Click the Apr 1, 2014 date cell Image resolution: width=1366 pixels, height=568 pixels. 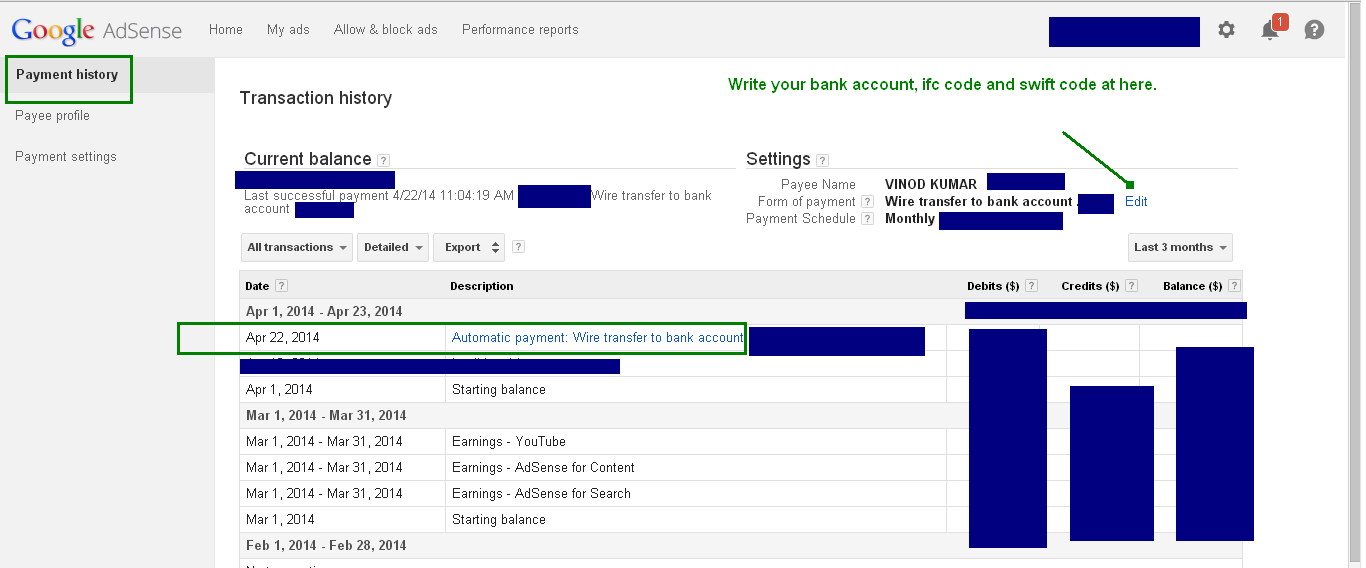(x=279, y=390)
